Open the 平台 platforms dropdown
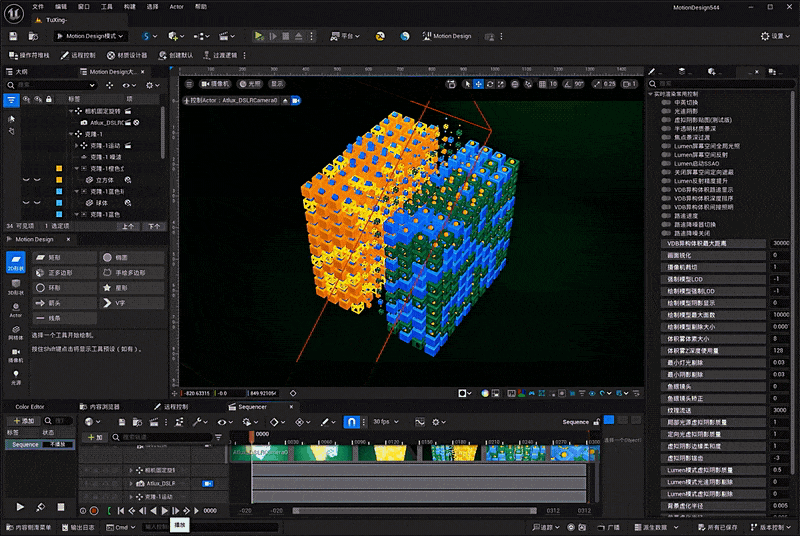800x536 pixels. [x=345, y=36]
